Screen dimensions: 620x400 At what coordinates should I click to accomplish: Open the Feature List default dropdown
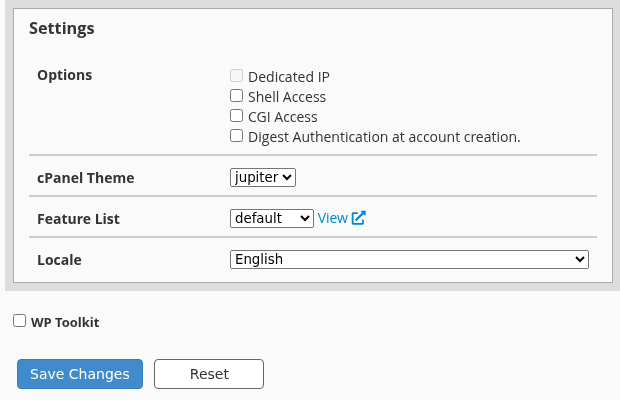[272, 218]
